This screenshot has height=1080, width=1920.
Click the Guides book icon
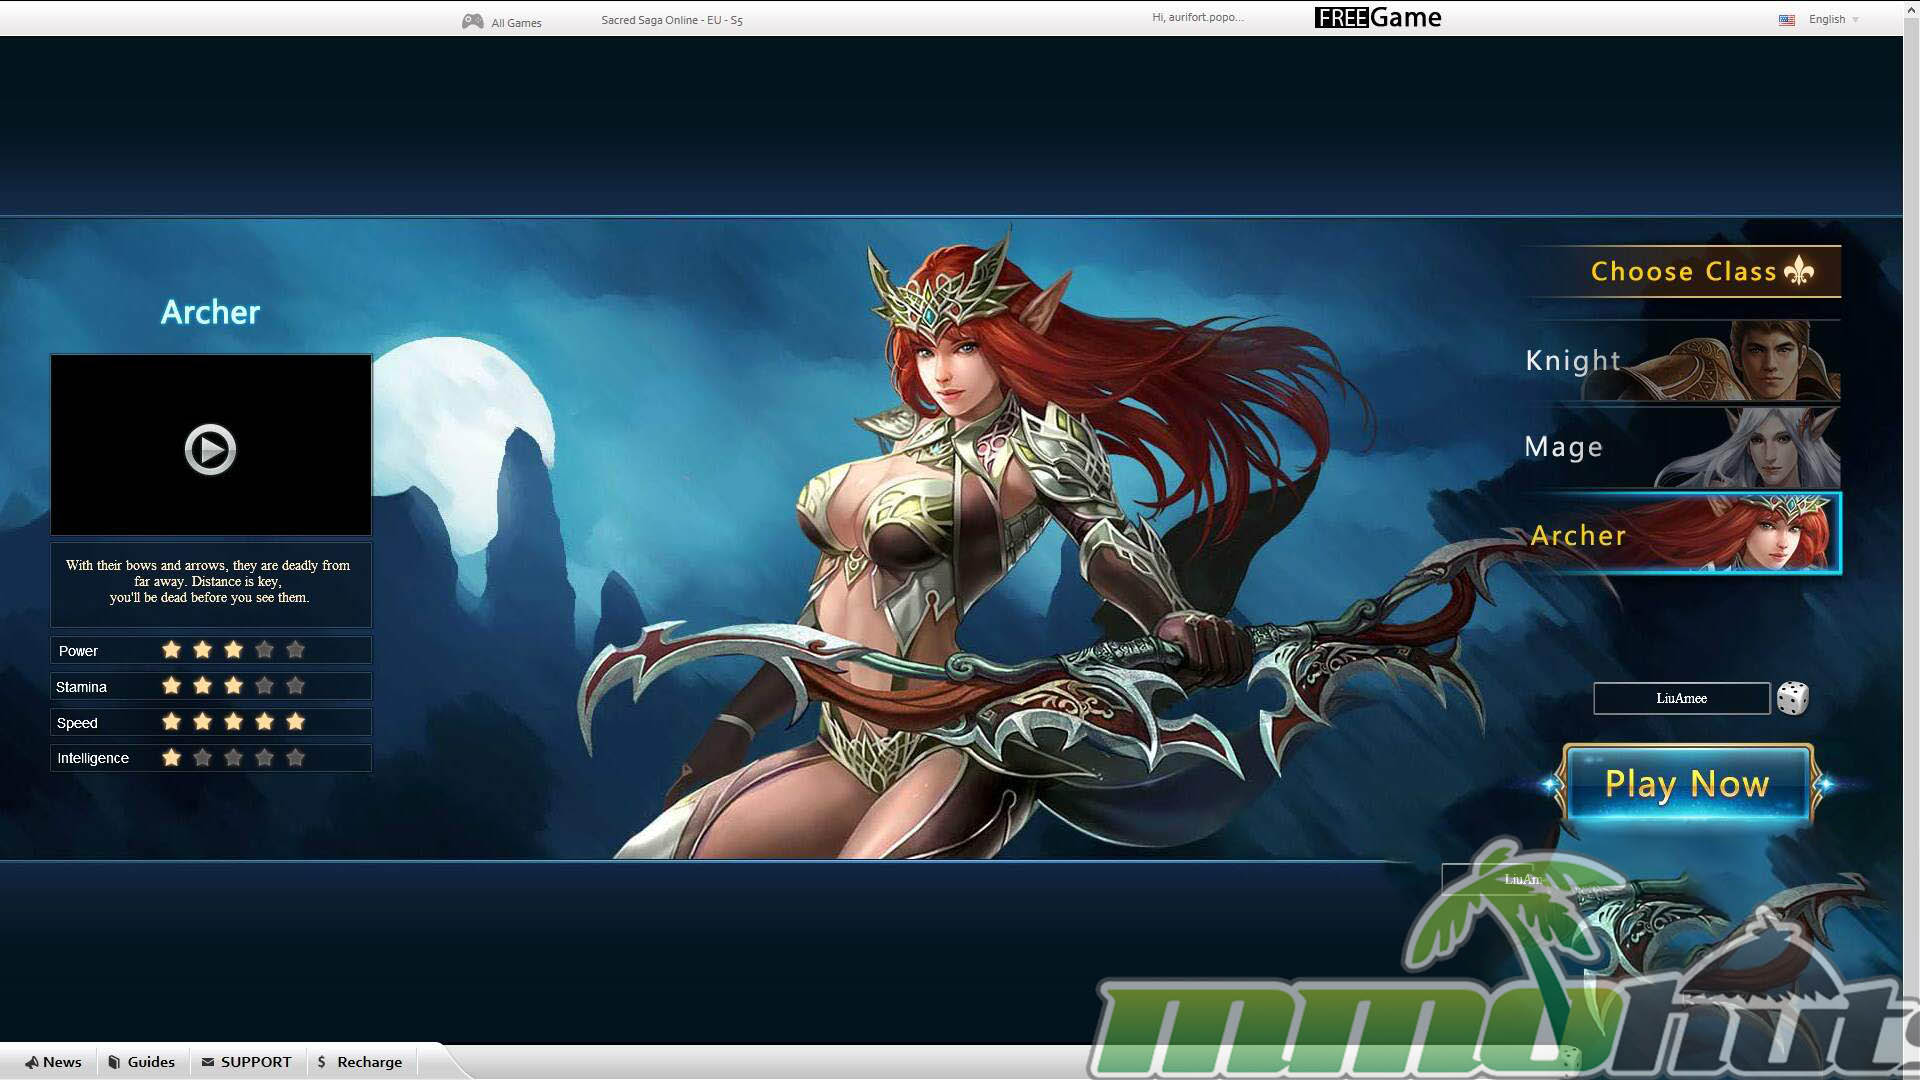click(114, 1062)
